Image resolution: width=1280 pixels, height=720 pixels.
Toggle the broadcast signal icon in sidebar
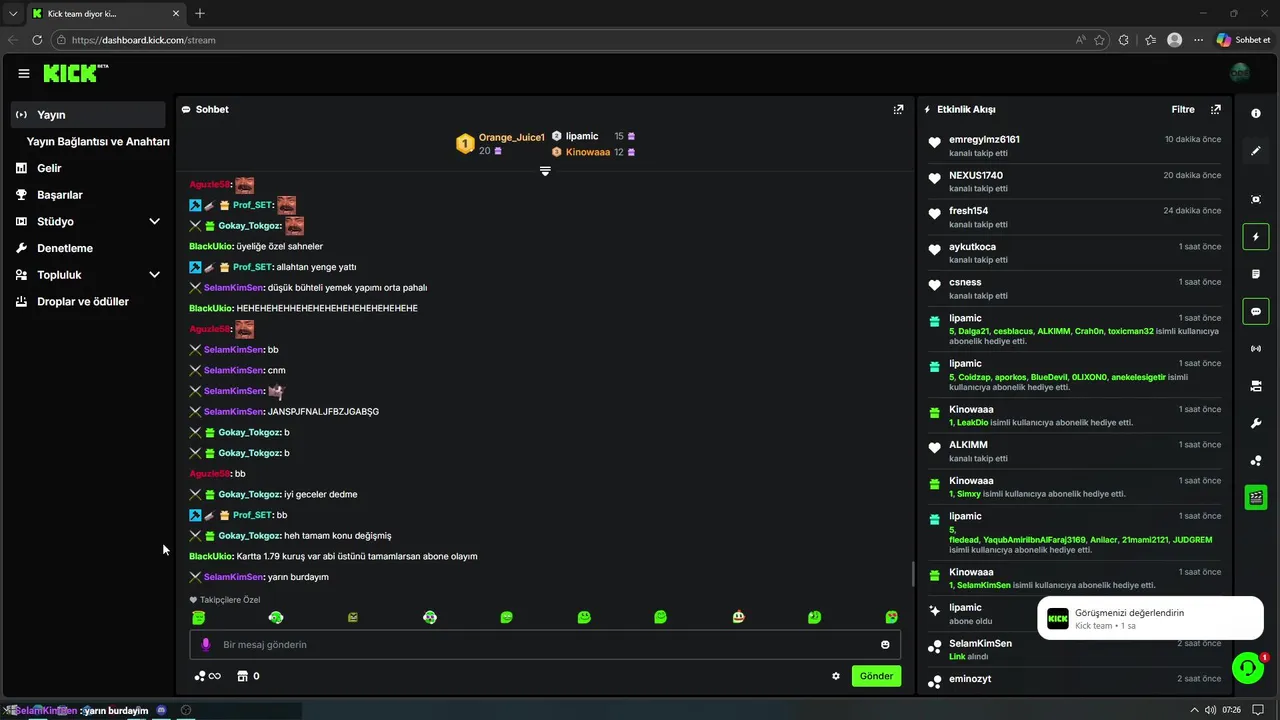point(1256,348)
